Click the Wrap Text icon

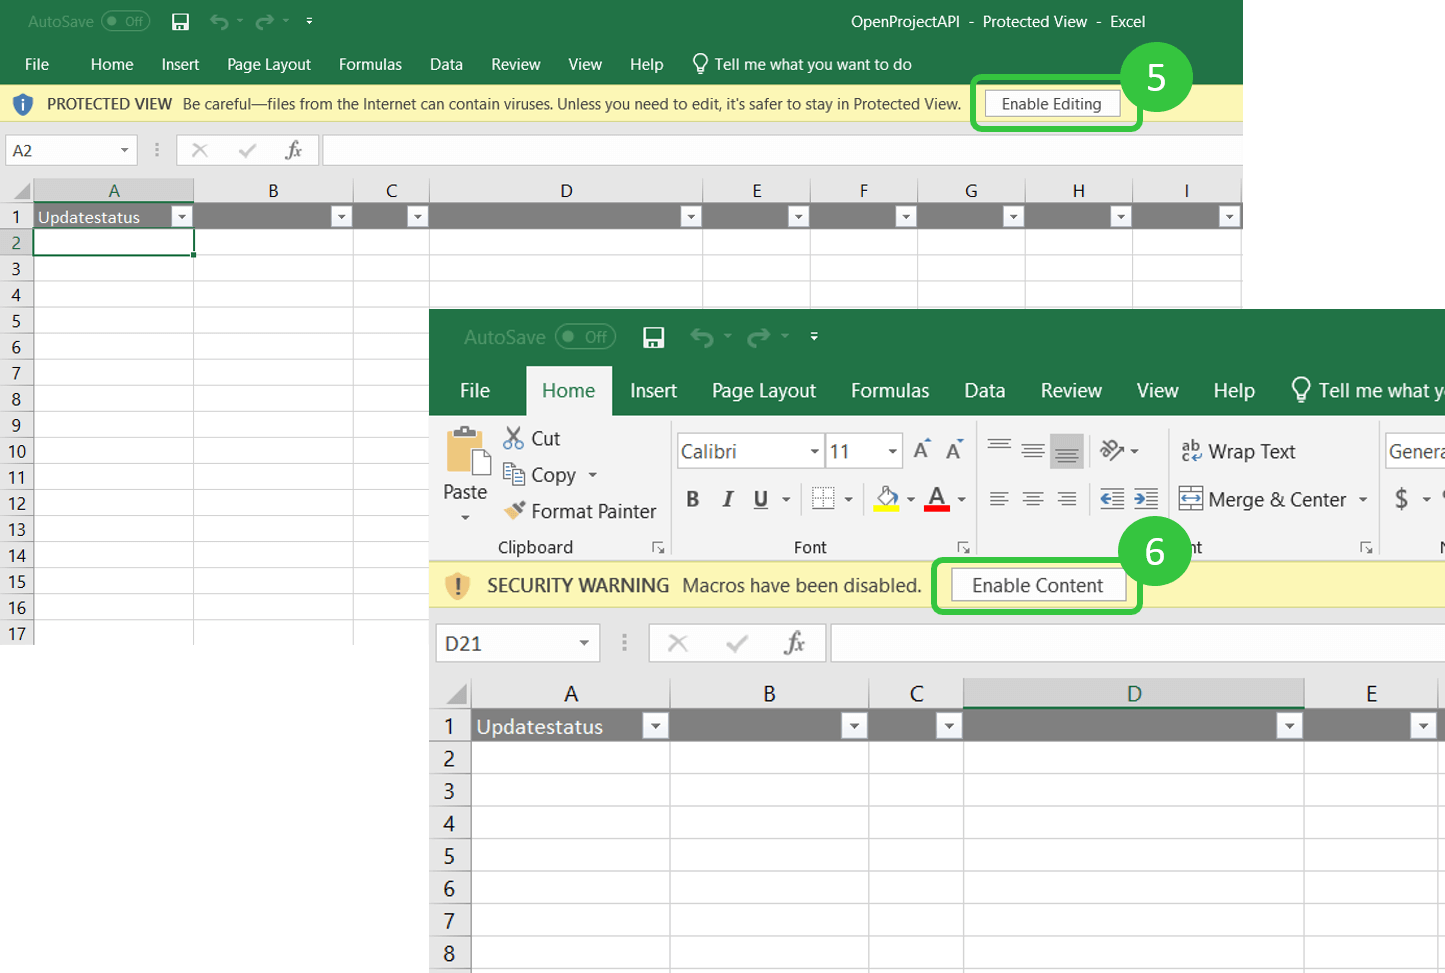1240,451
